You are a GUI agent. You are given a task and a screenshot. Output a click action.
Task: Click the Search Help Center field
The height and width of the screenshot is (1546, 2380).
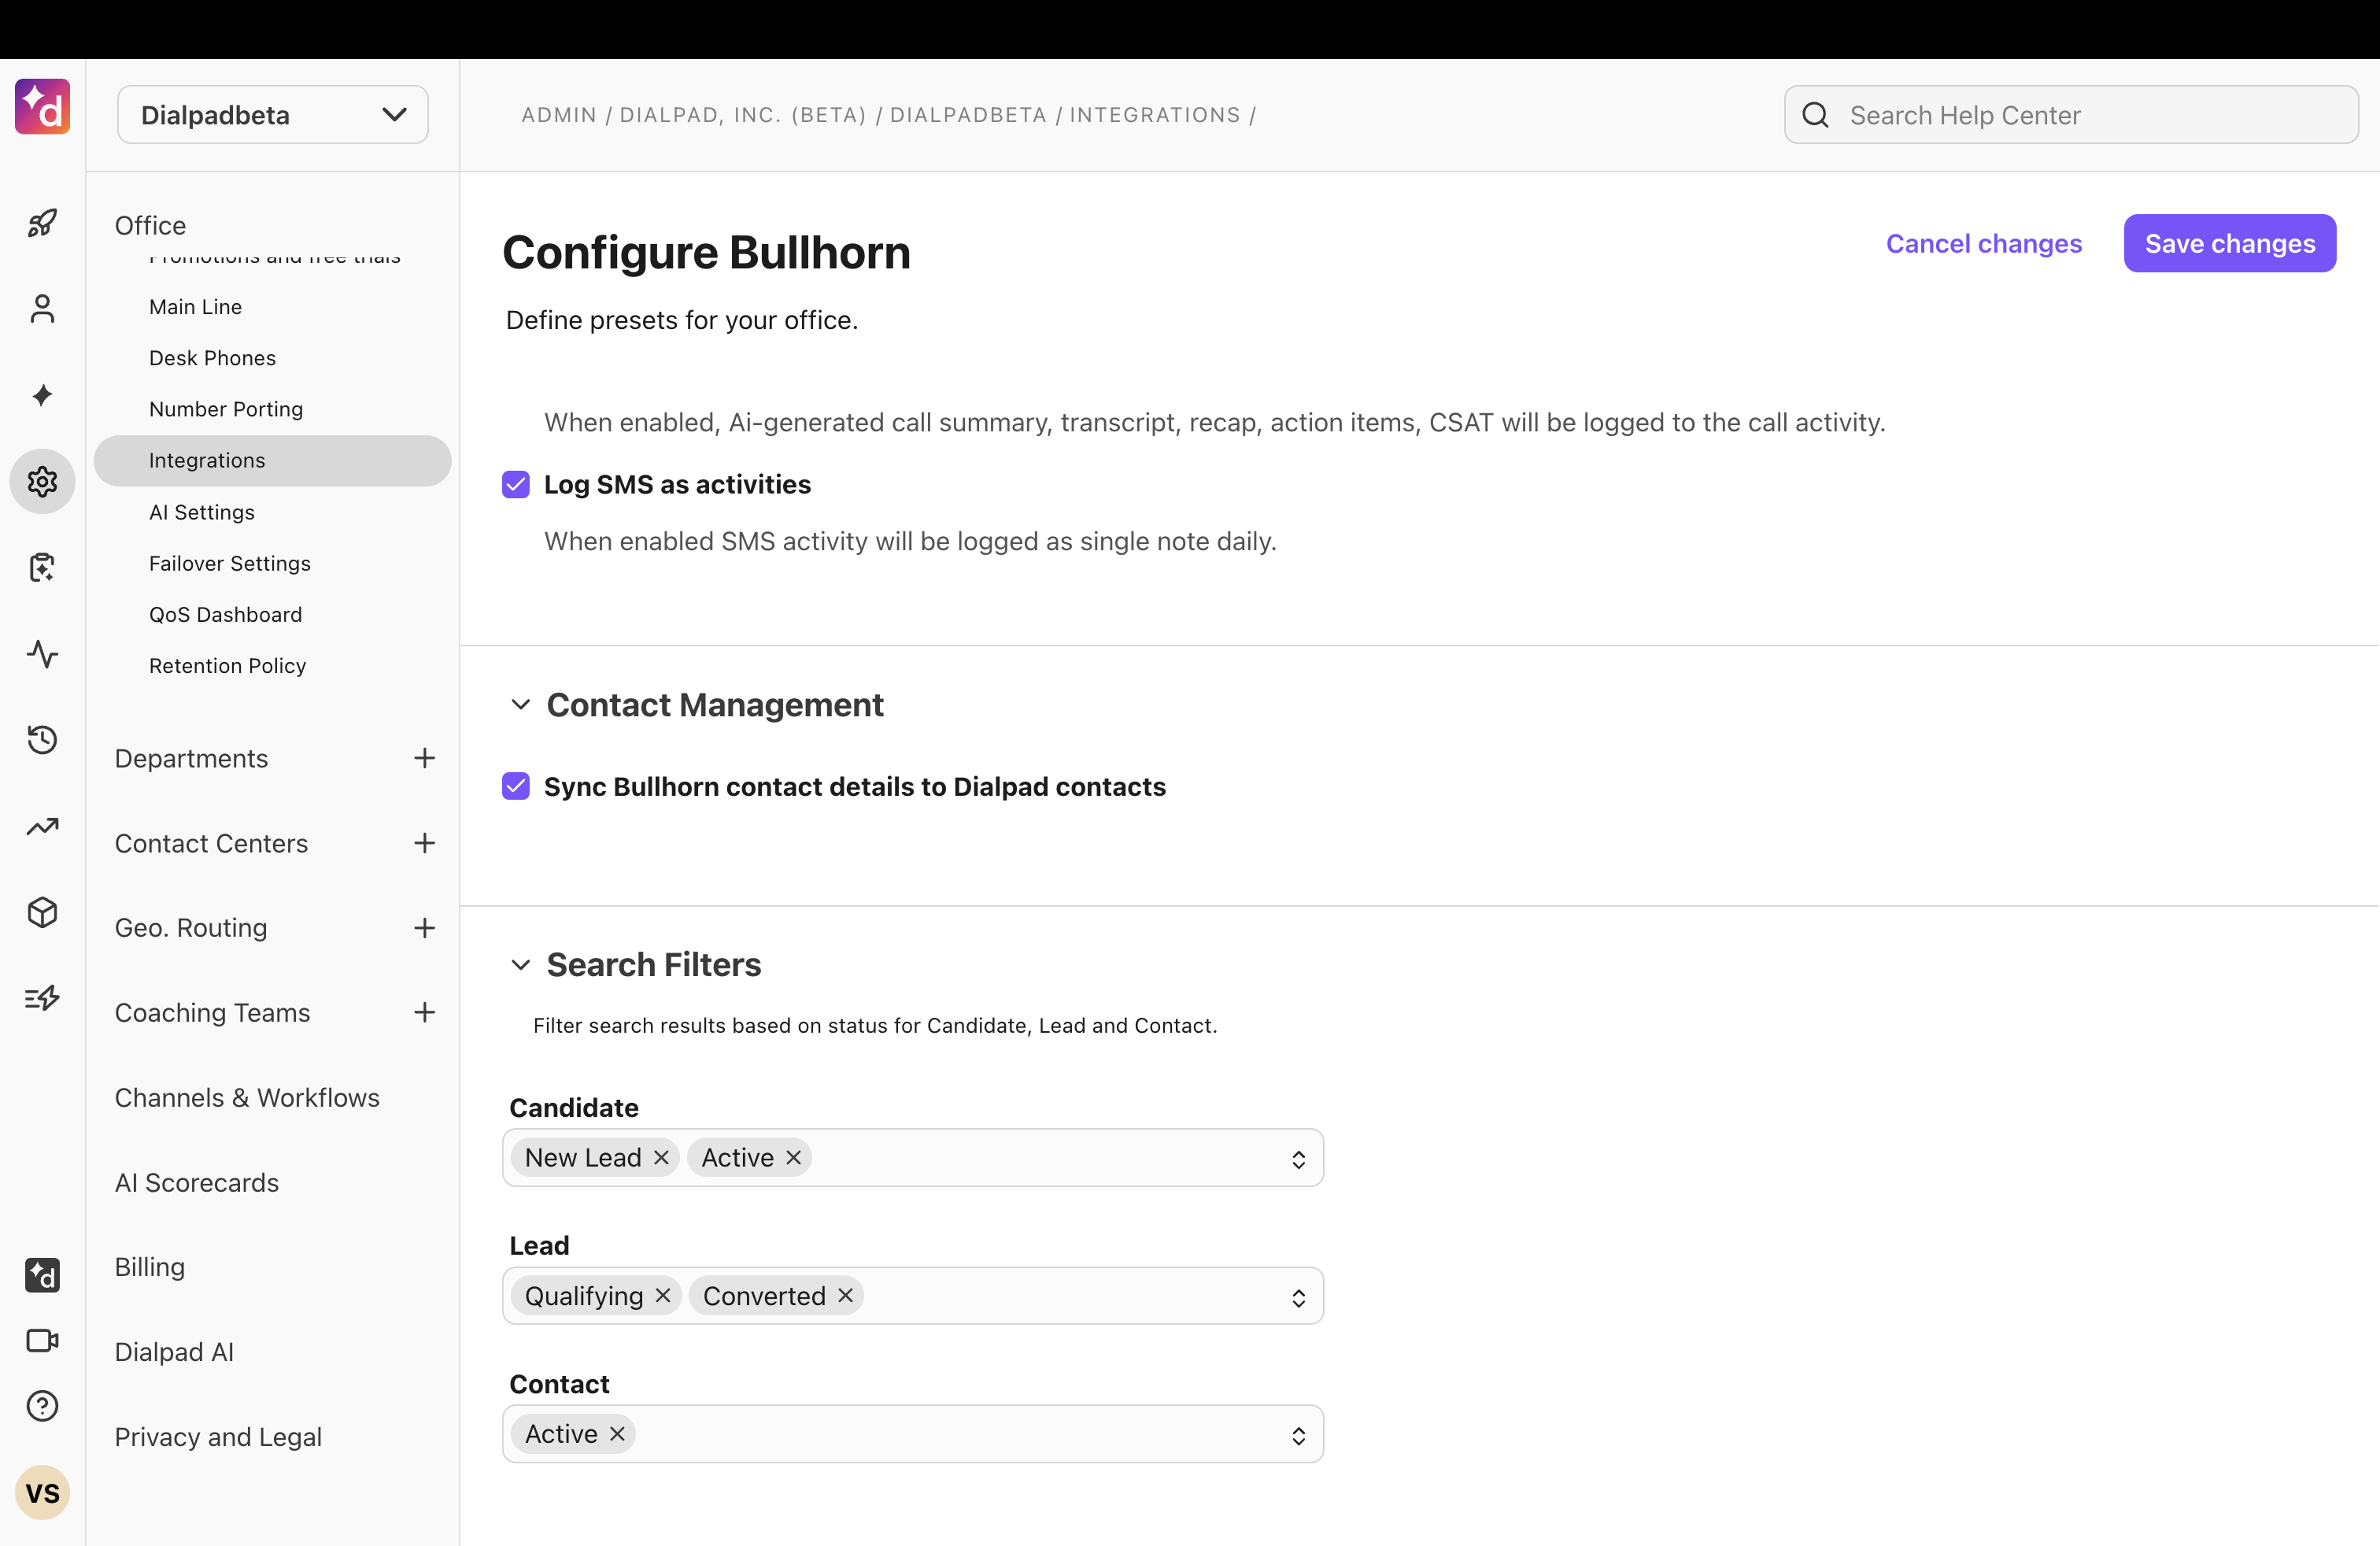tap(2071, 115)
